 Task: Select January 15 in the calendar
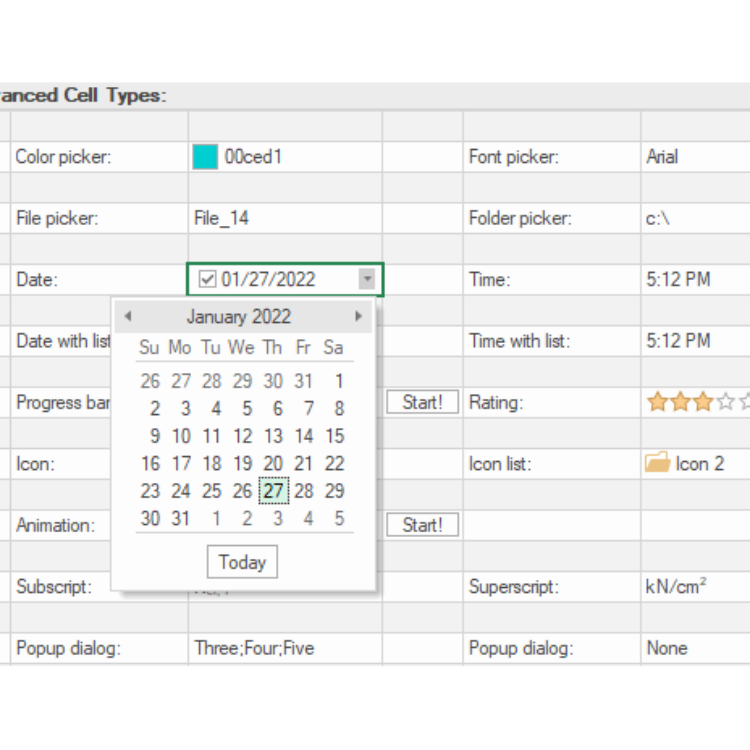(x=334, y=436)
